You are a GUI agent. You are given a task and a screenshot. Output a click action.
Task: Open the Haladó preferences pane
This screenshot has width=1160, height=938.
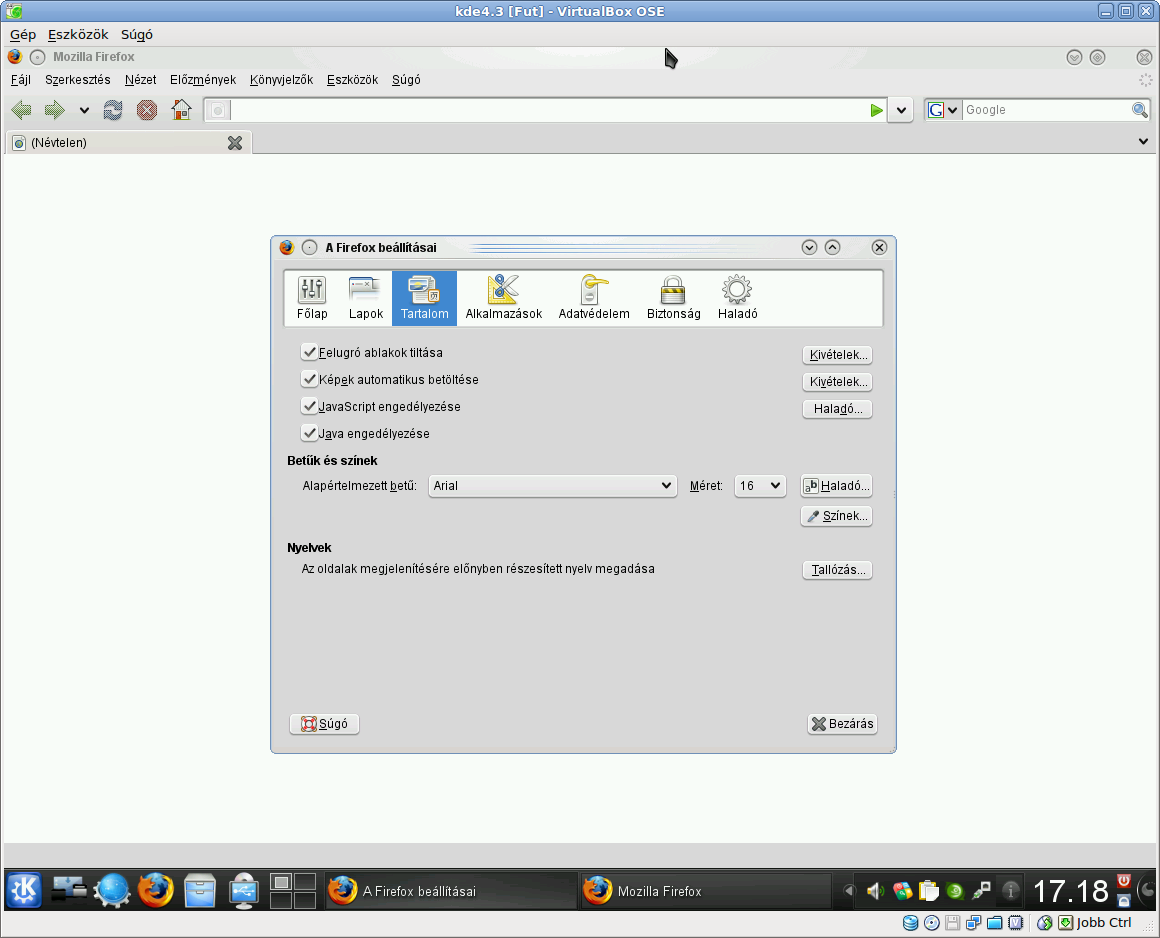pyautogui.click(x=738, y=298)
